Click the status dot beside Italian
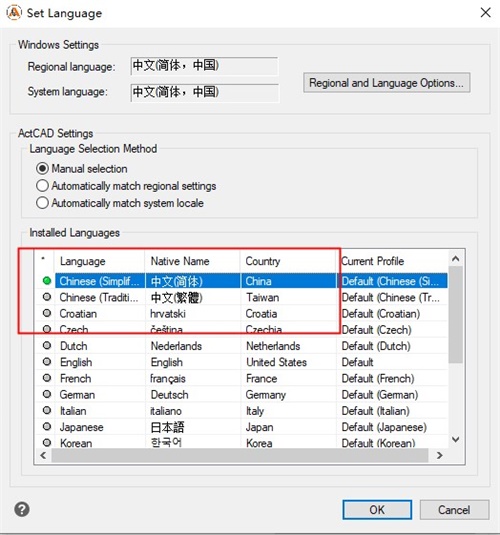 47,410
